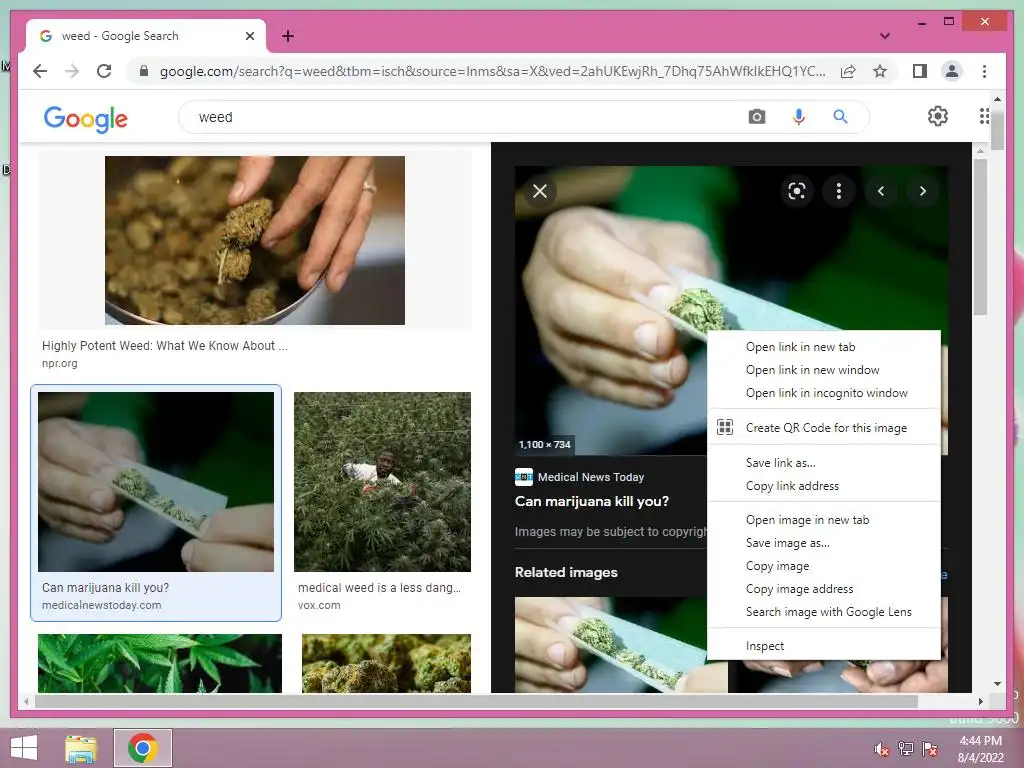
Task: Go to previous image in preview
Action: click(x=881, y=191)
